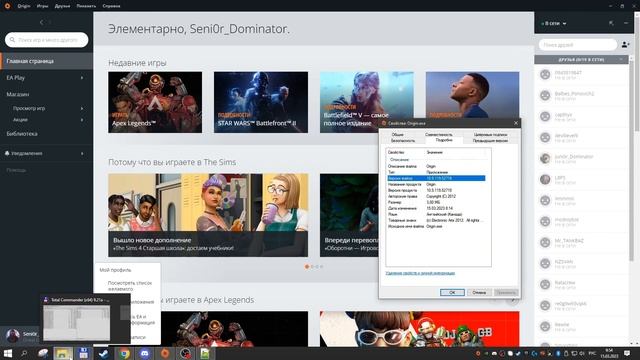This screenshot has width=640, height=360.
Task: Open Windows taskbar search
Action: click(24, 353)
